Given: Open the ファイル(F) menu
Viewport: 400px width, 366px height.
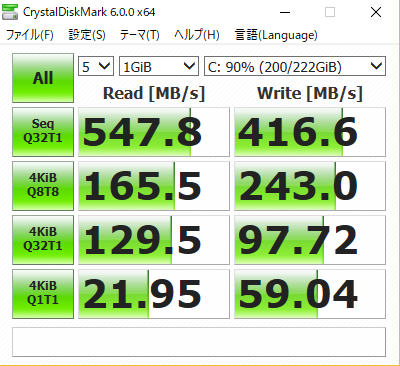Looking at the screenshot, I should click(x=30, y=35).
